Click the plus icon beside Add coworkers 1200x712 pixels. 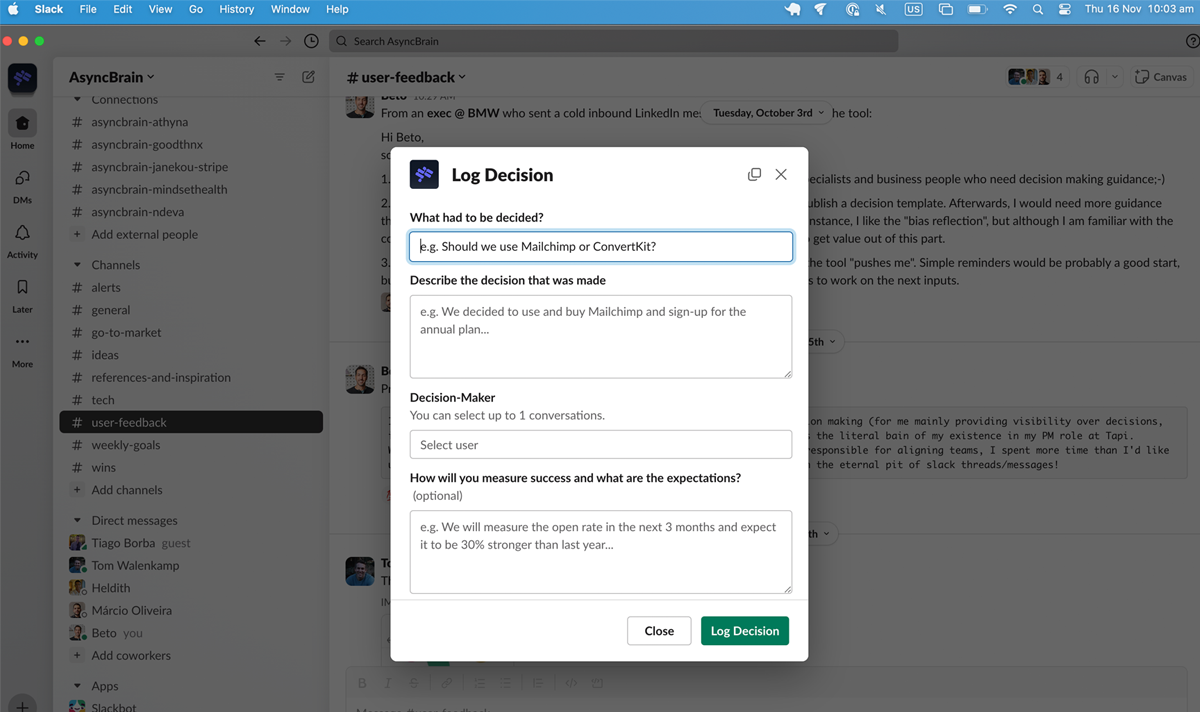[x=77, y=655]
